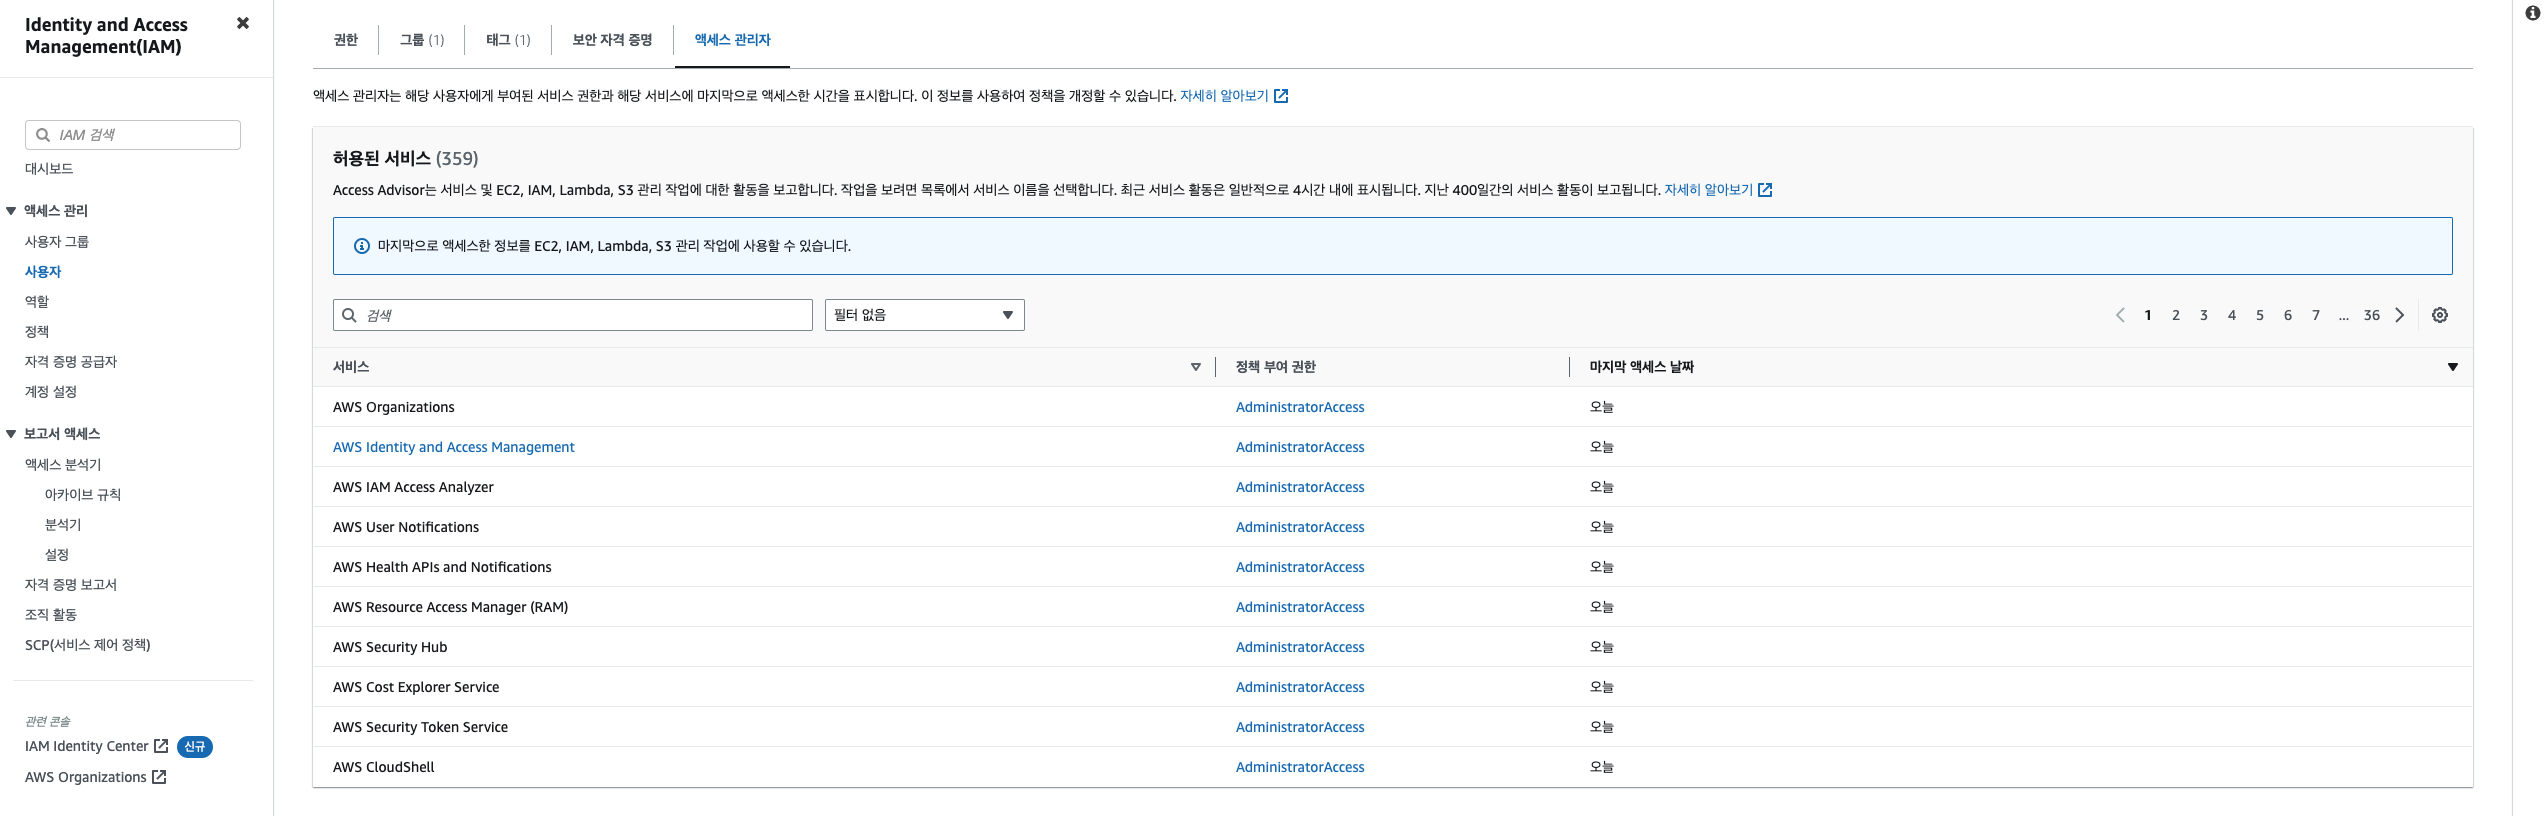This screenshot has width=2546, height=816.
Task: Click the services 검색 search field
Action: tap(572, 315)
